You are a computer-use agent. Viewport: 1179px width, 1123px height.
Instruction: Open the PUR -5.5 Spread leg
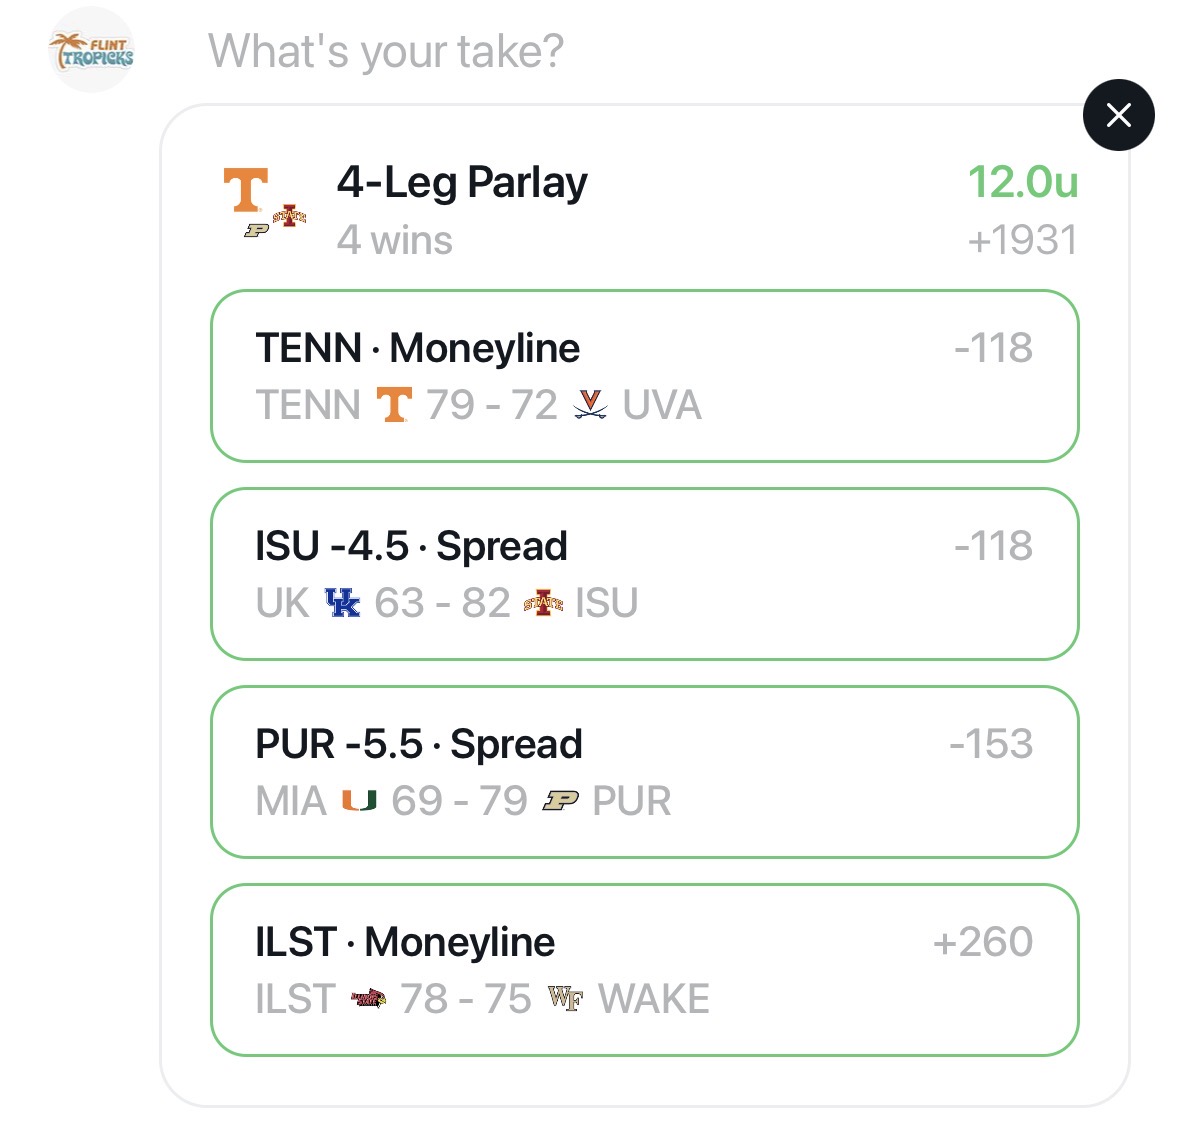644,772
